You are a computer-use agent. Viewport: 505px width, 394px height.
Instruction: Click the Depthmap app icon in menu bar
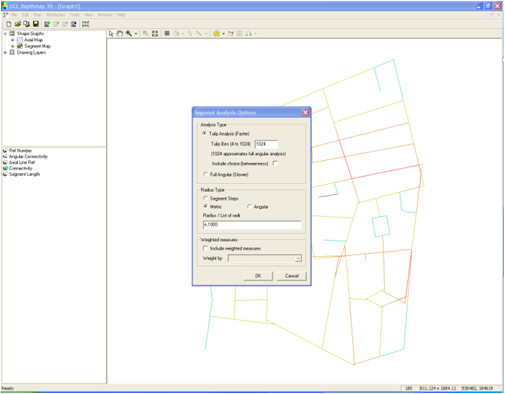[x=5, y=15]
